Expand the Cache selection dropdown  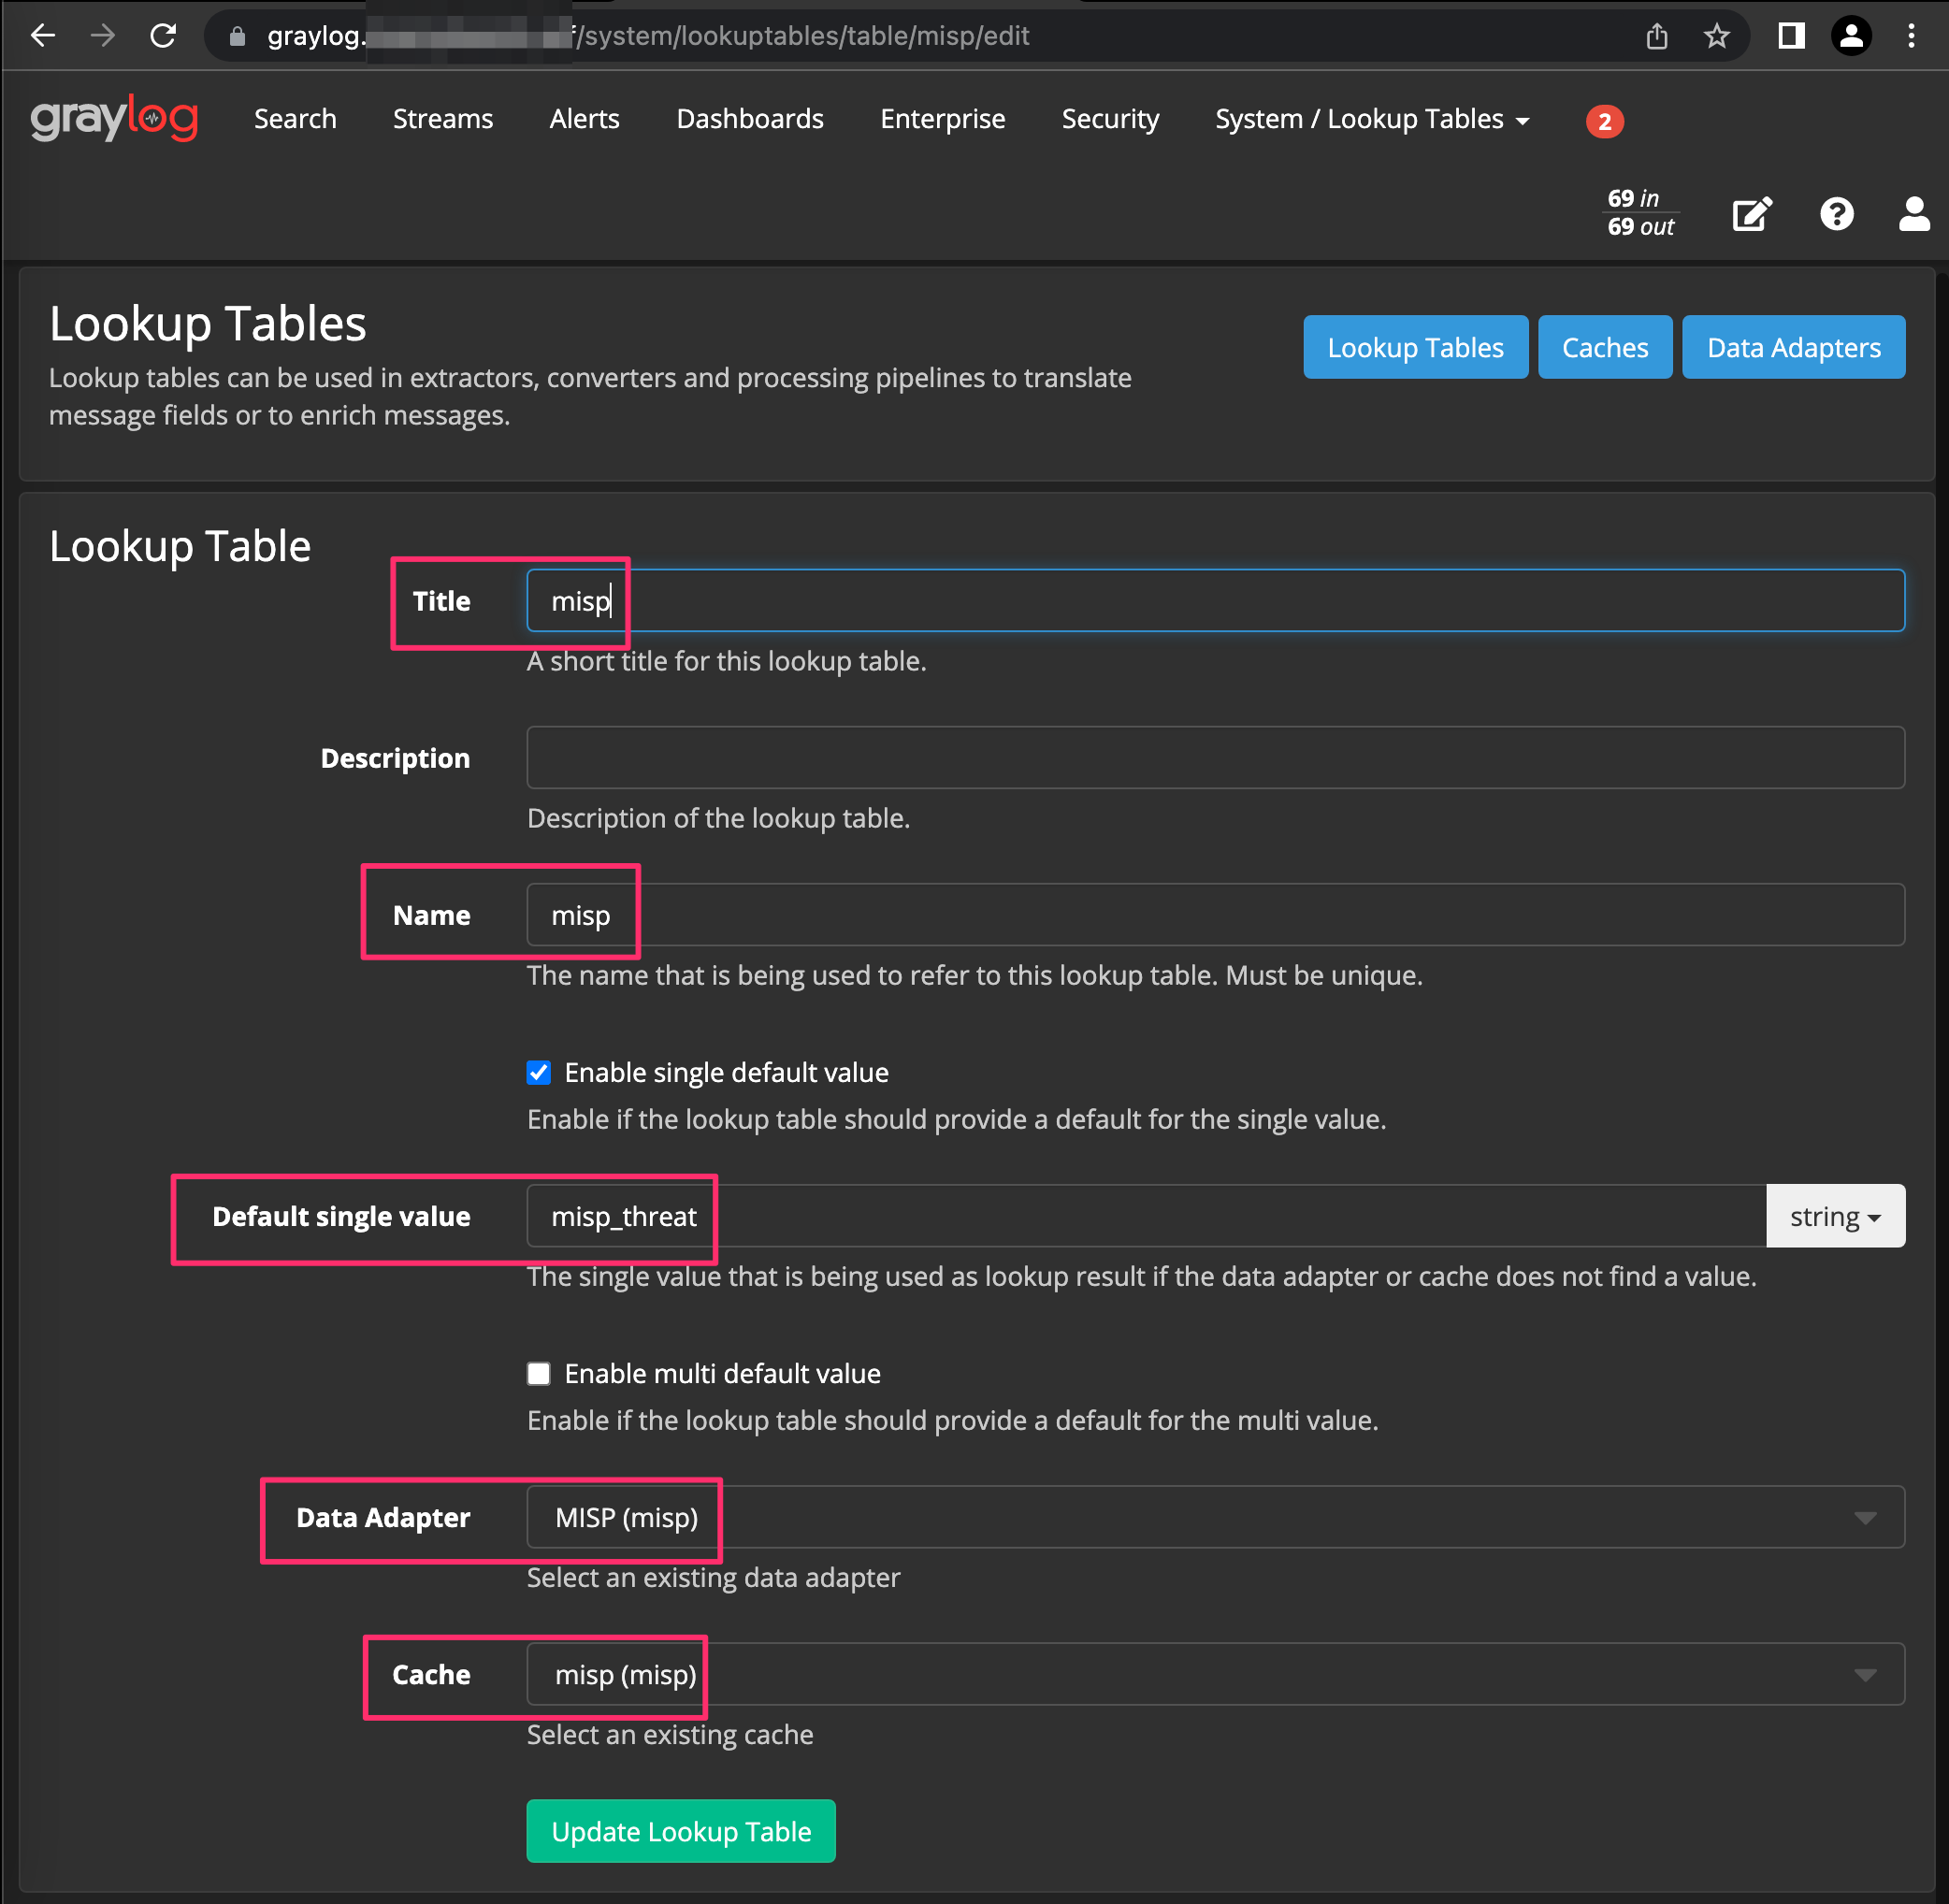tap(1864, 1674)
